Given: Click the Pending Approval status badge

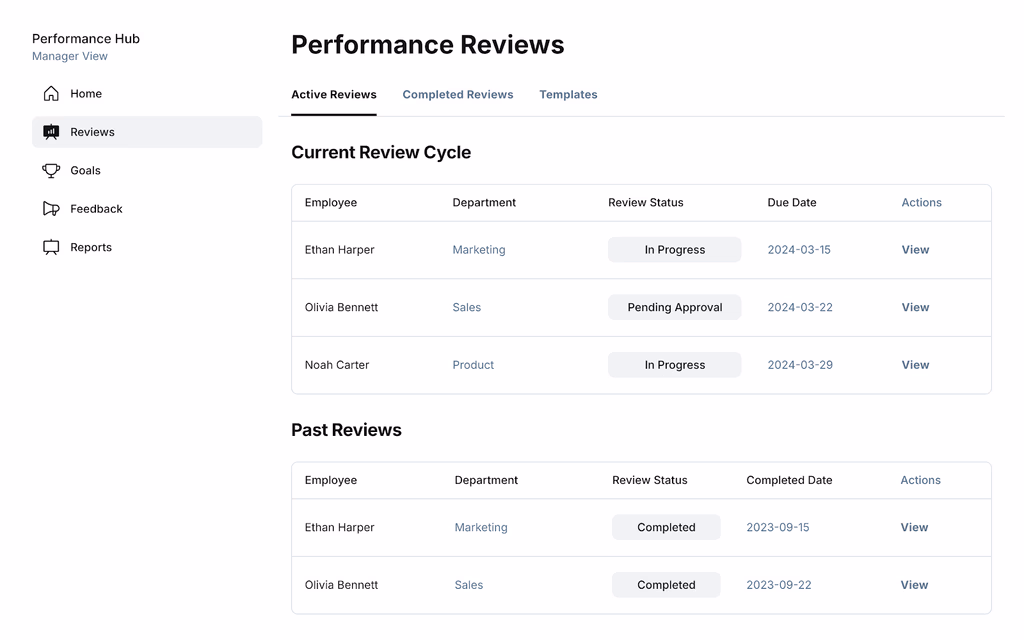Looking at the screenshot, I should 675,307.
